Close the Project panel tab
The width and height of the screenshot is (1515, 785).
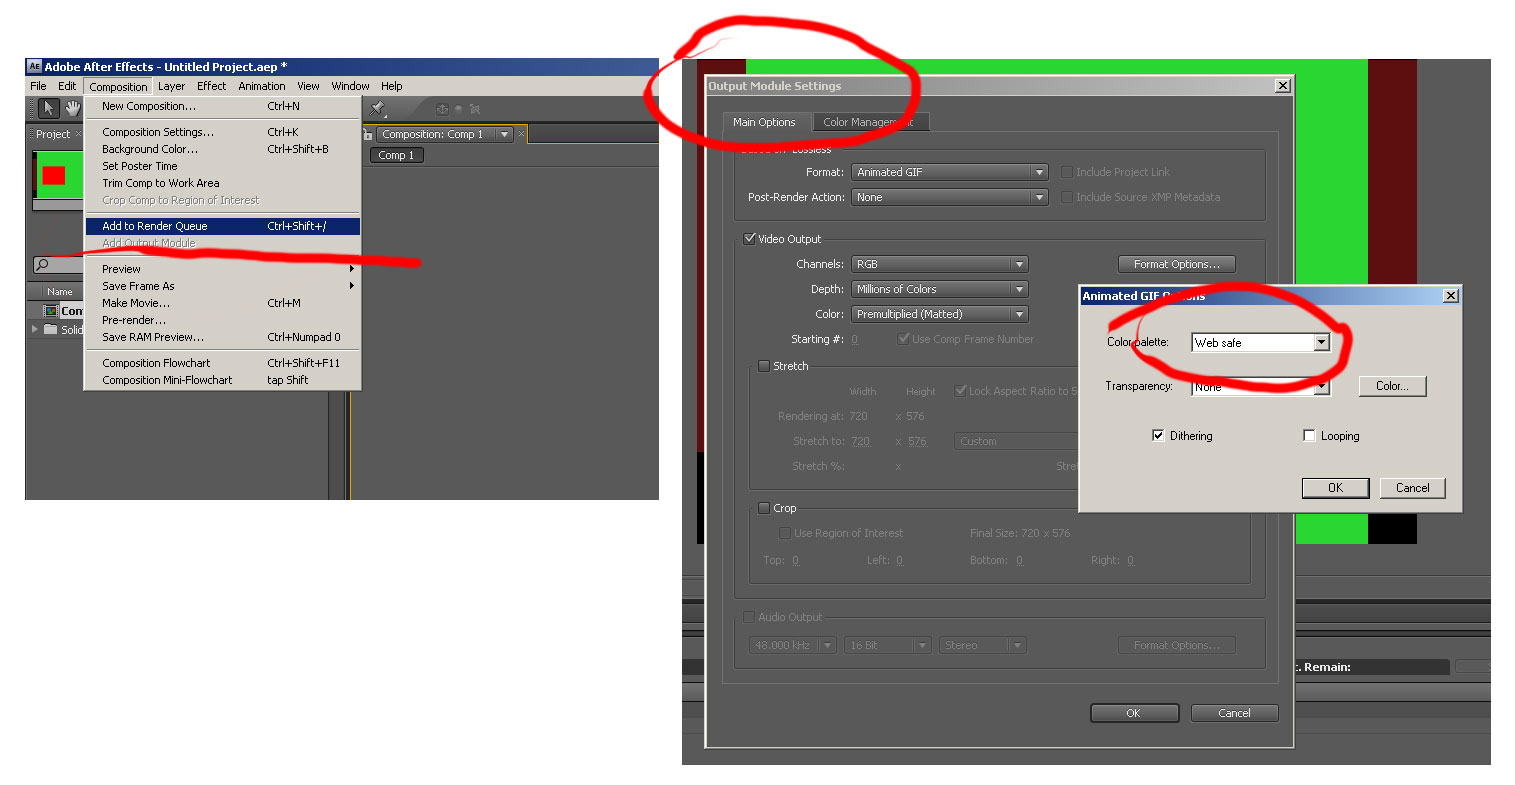78,134
